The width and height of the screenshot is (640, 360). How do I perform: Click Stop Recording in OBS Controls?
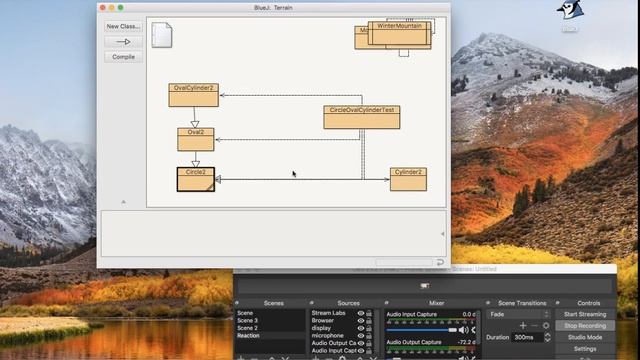[585, 326]
